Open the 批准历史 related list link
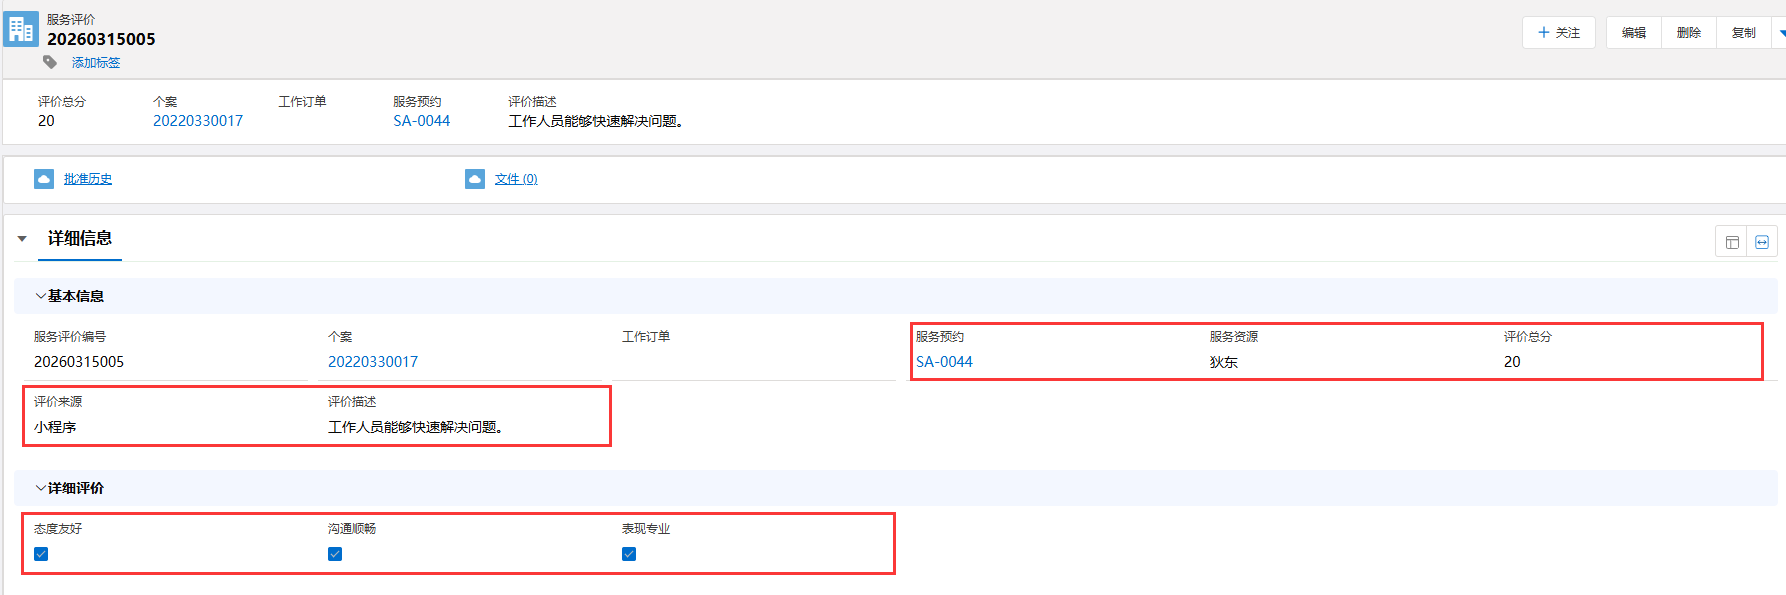The image size is (1786, 595). click(88, 179)
